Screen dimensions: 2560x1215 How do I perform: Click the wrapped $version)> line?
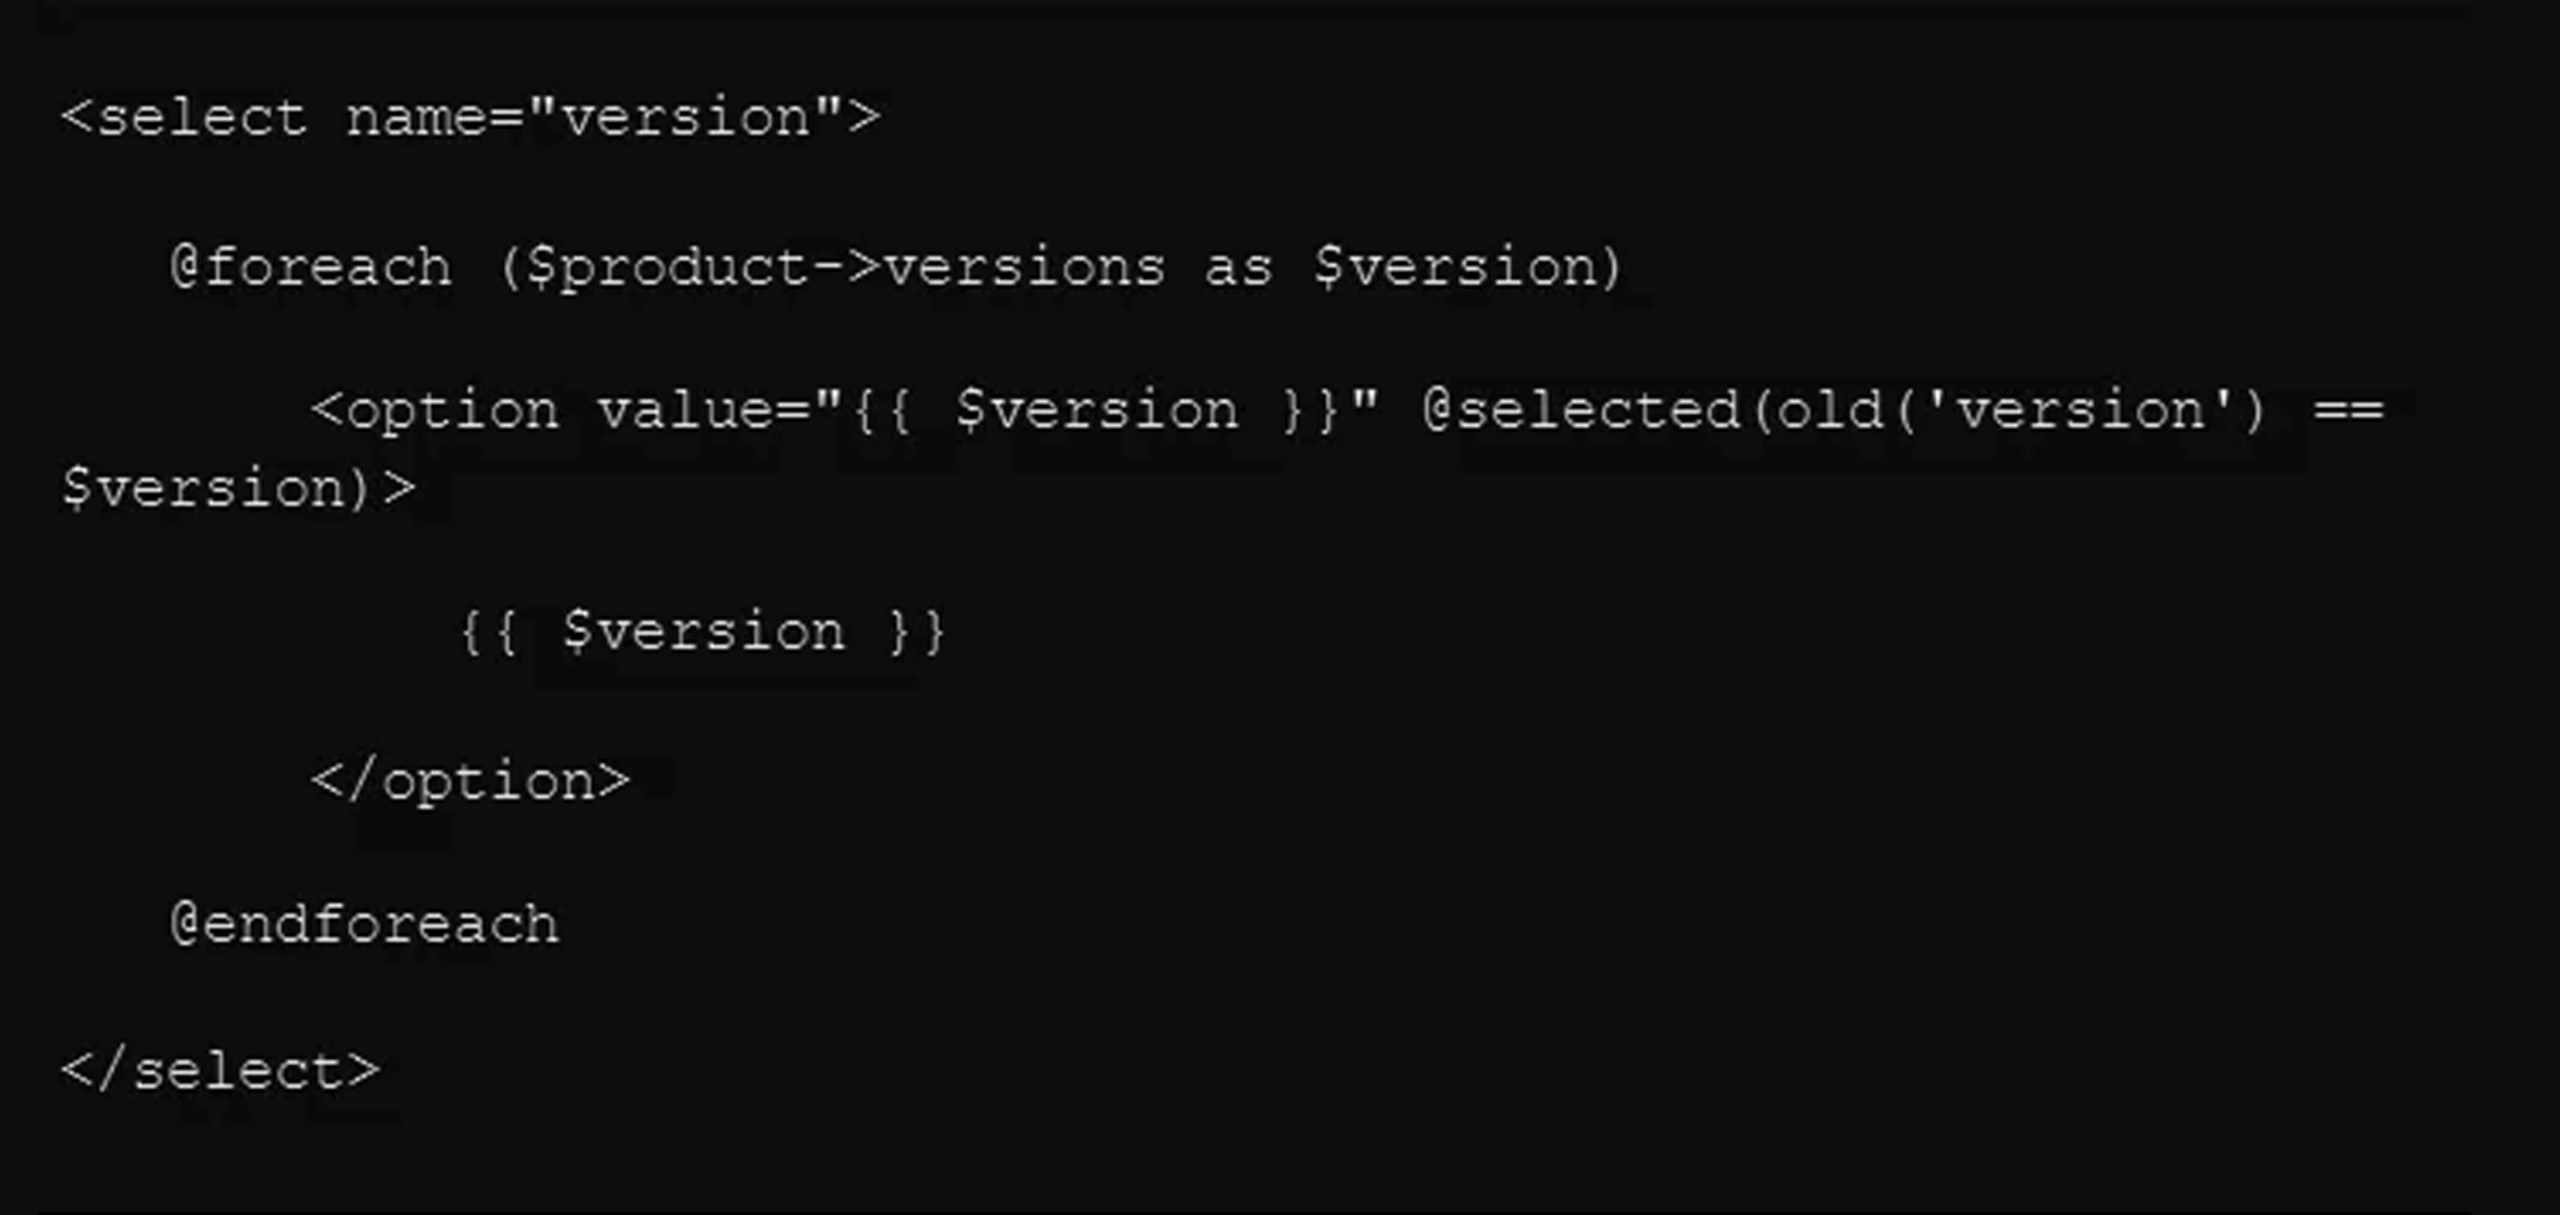pyautogui.click(x=238, y=488)
